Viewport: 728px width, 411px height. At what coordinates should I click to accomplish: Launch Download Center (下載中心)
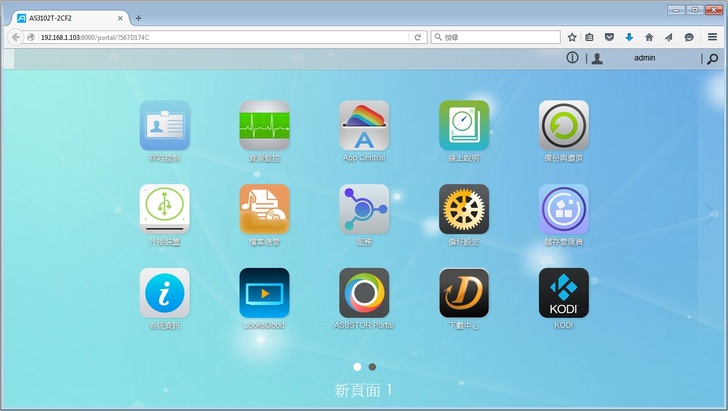464,293
